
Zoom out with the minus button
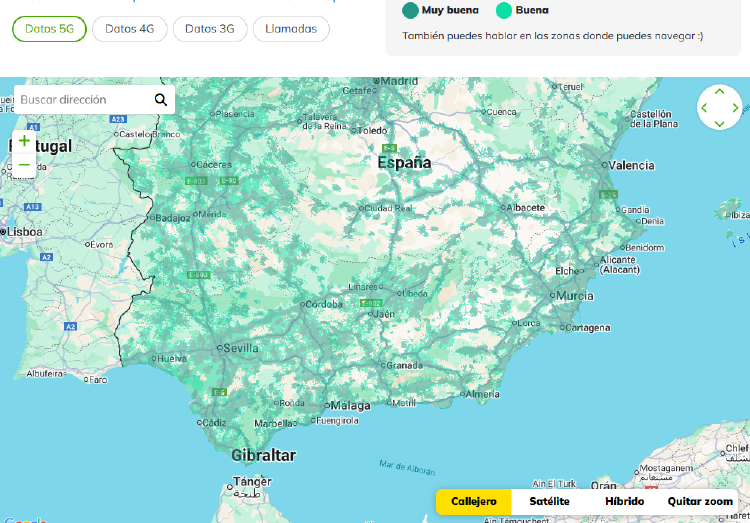(24, 165)
